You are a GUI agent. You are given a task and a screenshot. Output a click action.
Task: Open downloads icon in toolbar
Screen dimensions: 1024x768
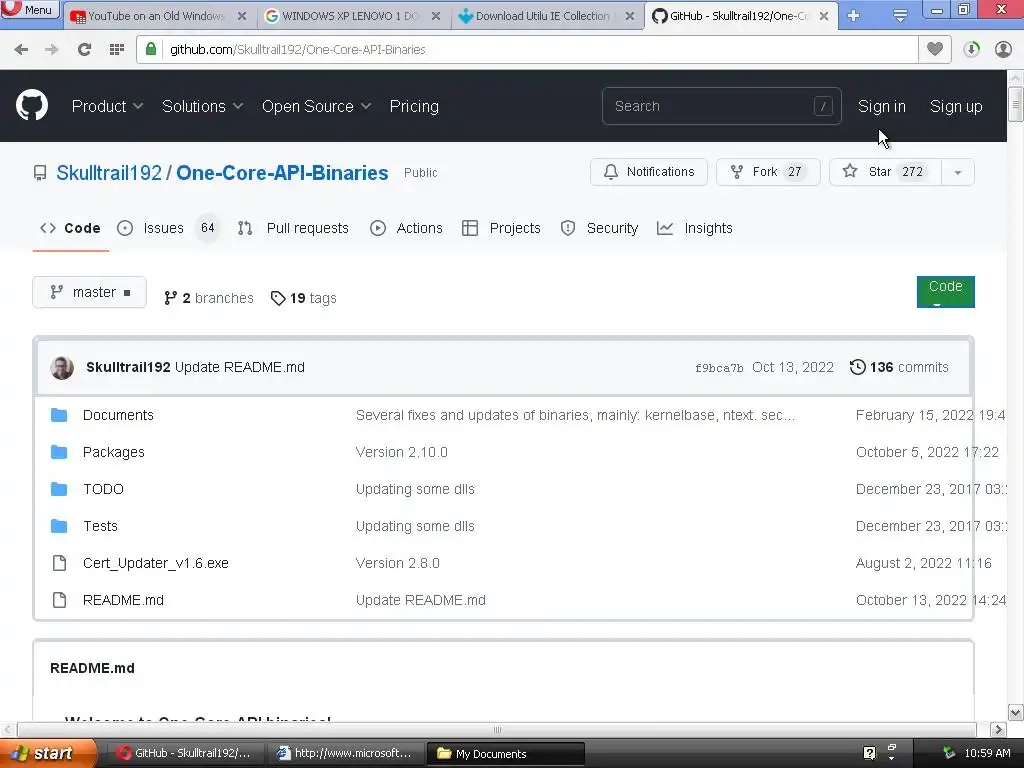tap(971, 50)
